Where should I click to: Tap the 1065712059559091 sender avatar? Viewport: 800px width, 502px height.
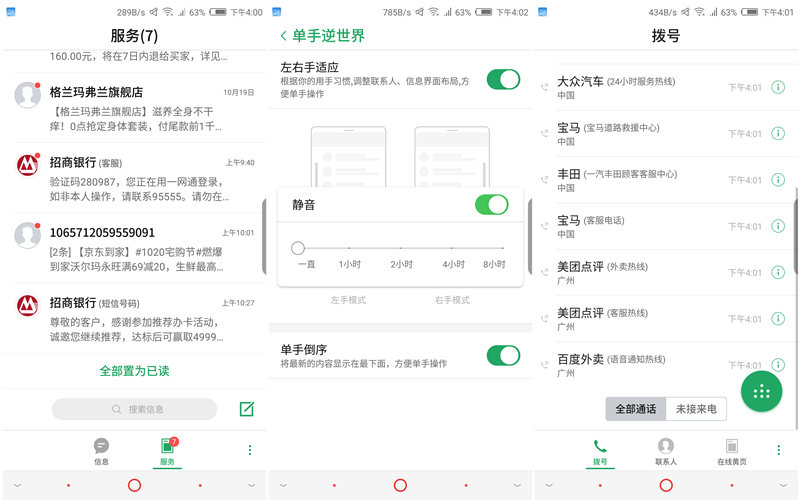click(28, 235)
